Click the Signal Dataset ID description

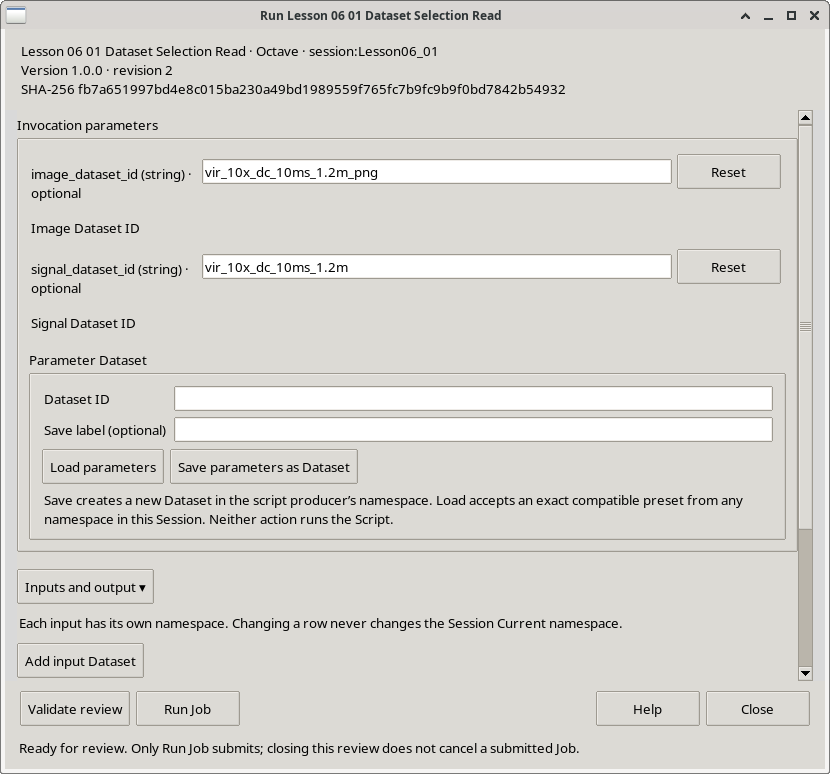(x=83, y=323)
